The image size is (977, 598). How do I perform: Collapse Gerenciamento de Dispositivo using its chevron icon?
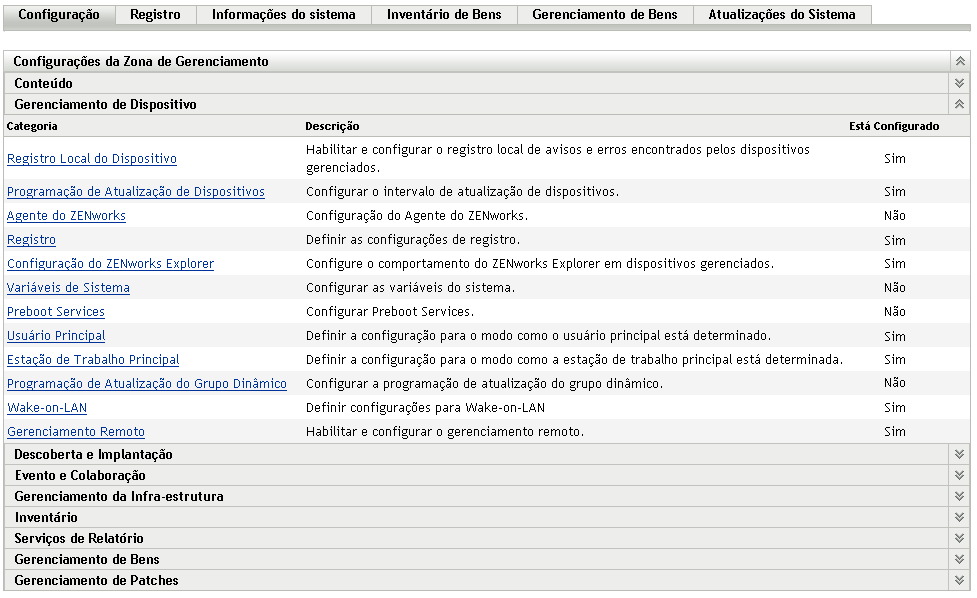pyautogui.click(x=958, y=104)
